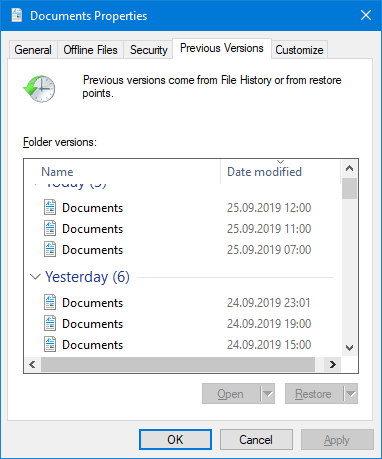The width and height of the screenshot is (382, 459).
Task: Click the Documents icon dated 24.09.2019 15:00
Action: (x=50, y=344)
